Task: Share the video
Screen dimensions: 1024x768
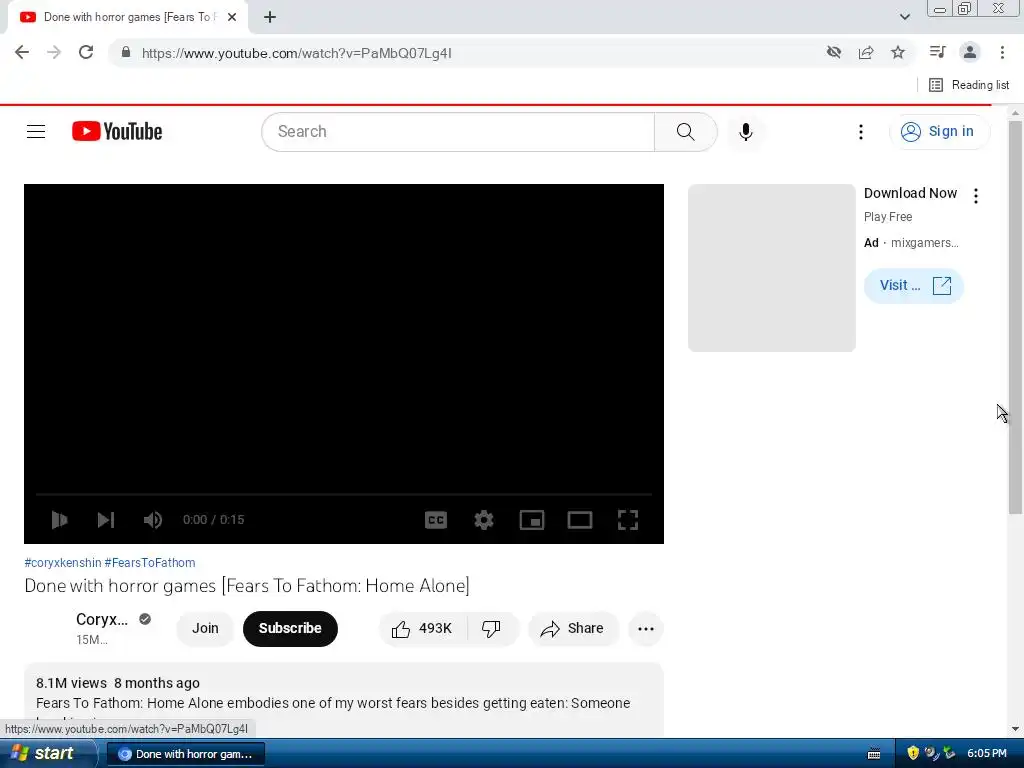Action: point(572,628)
